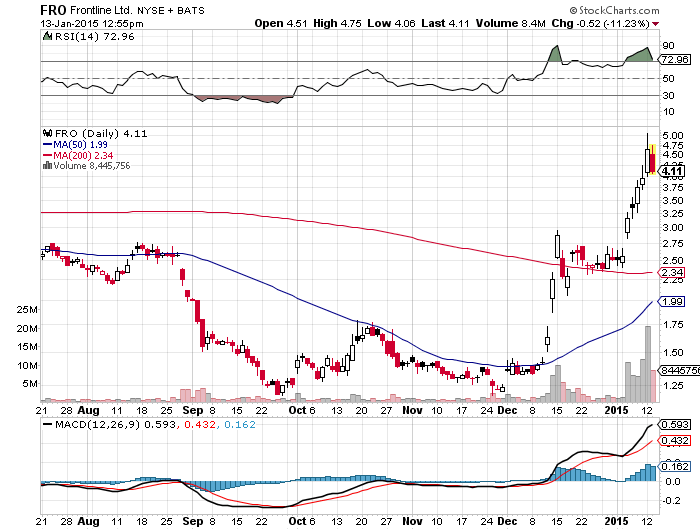Image resolution: width=700 pixels, height=530 pixels.
Task: Click the red 0.432 signal value in the MACD legend
Action: coord(200,425)
